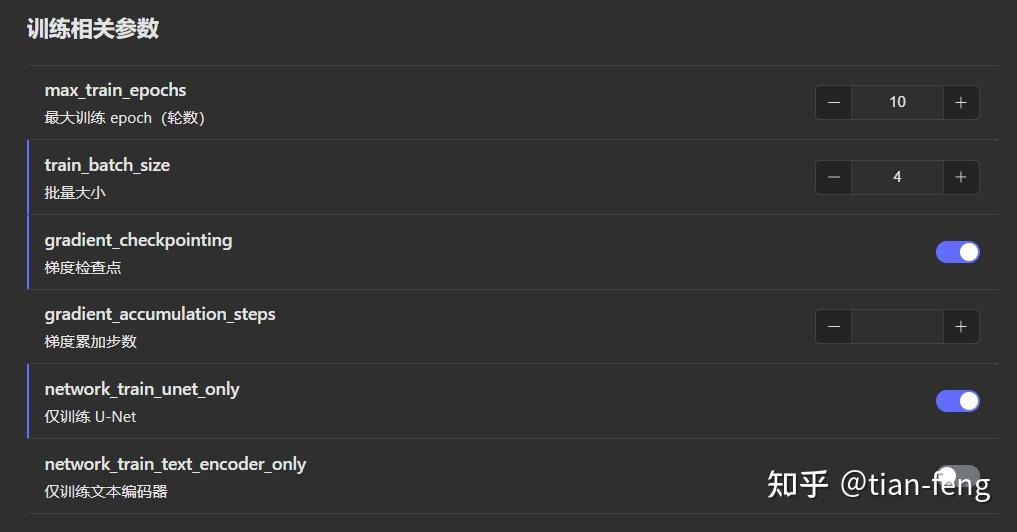Click minus icon for max_train_epochs
Screen dimensions: 1017x532
pos(833,102)
